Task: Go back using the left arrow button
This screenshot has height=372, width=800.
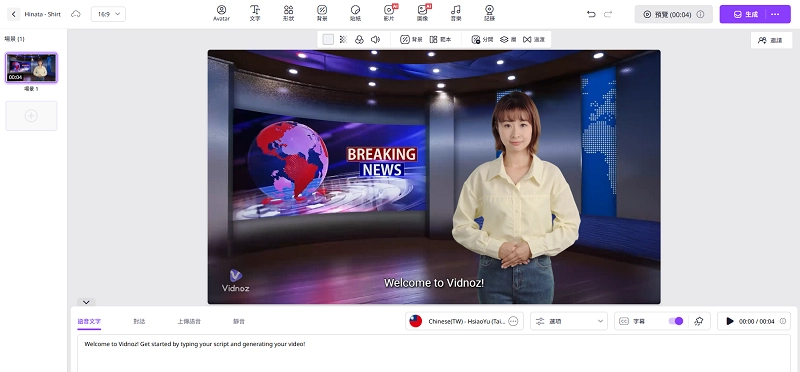Action: 13,14
